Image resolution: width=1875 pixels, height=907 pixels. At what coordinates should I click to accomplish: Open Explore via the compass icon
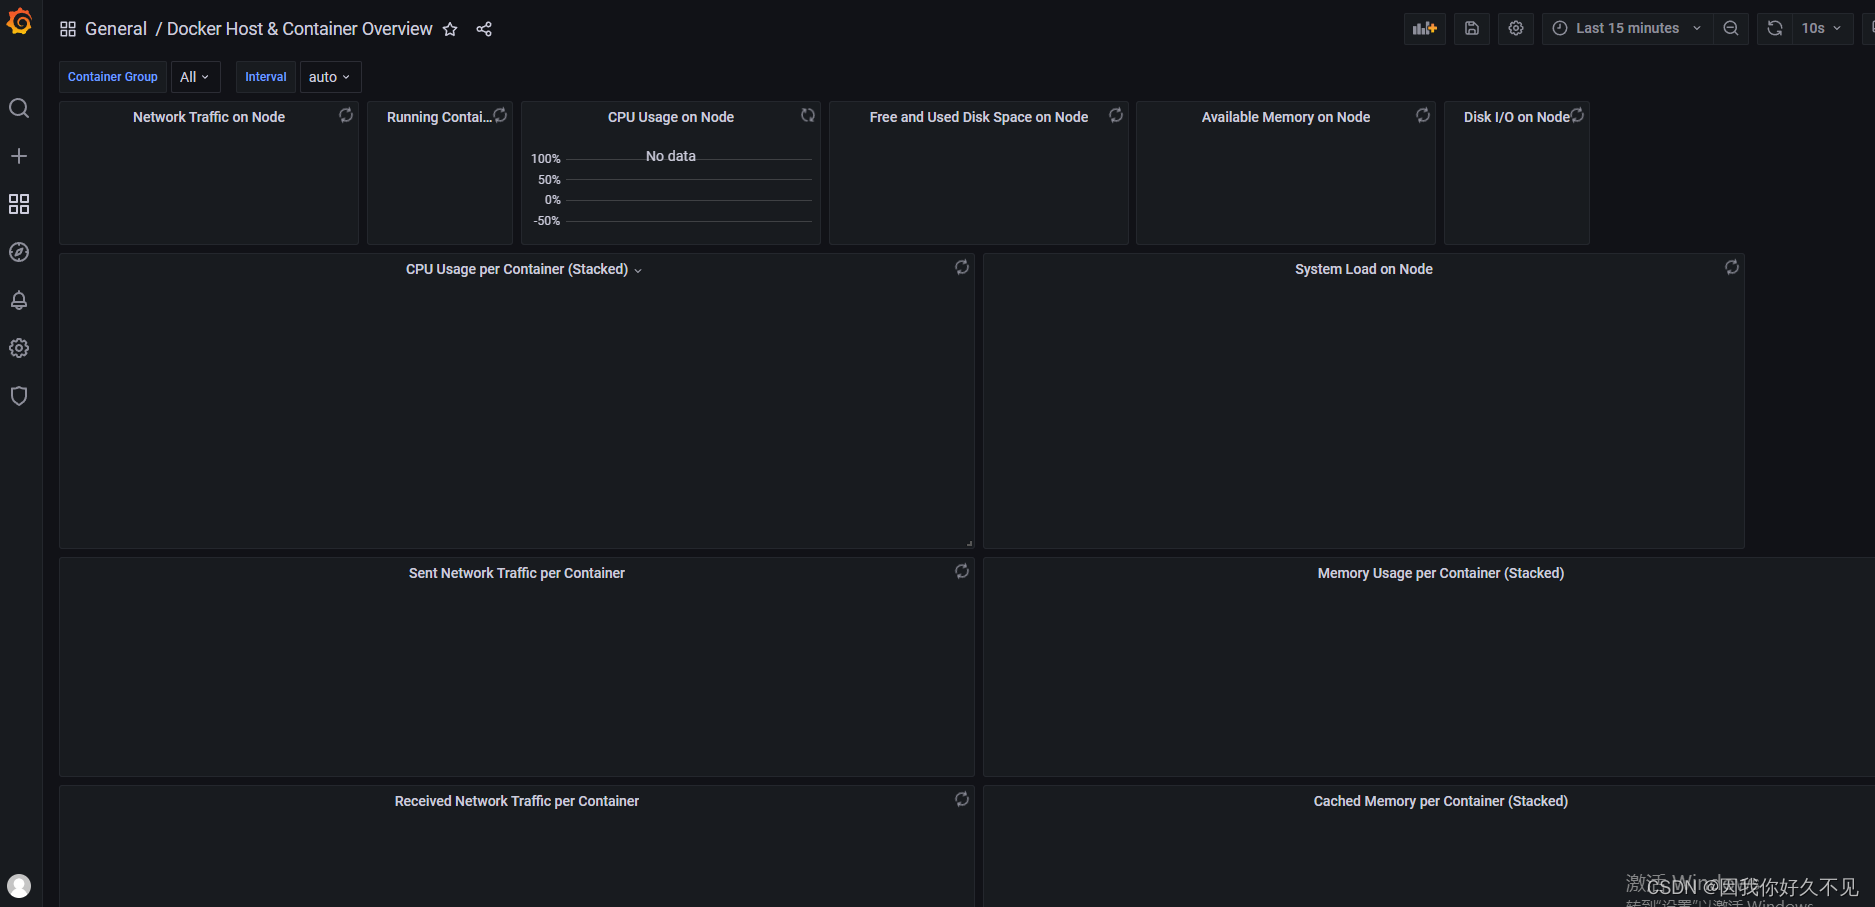pos(19,252)
